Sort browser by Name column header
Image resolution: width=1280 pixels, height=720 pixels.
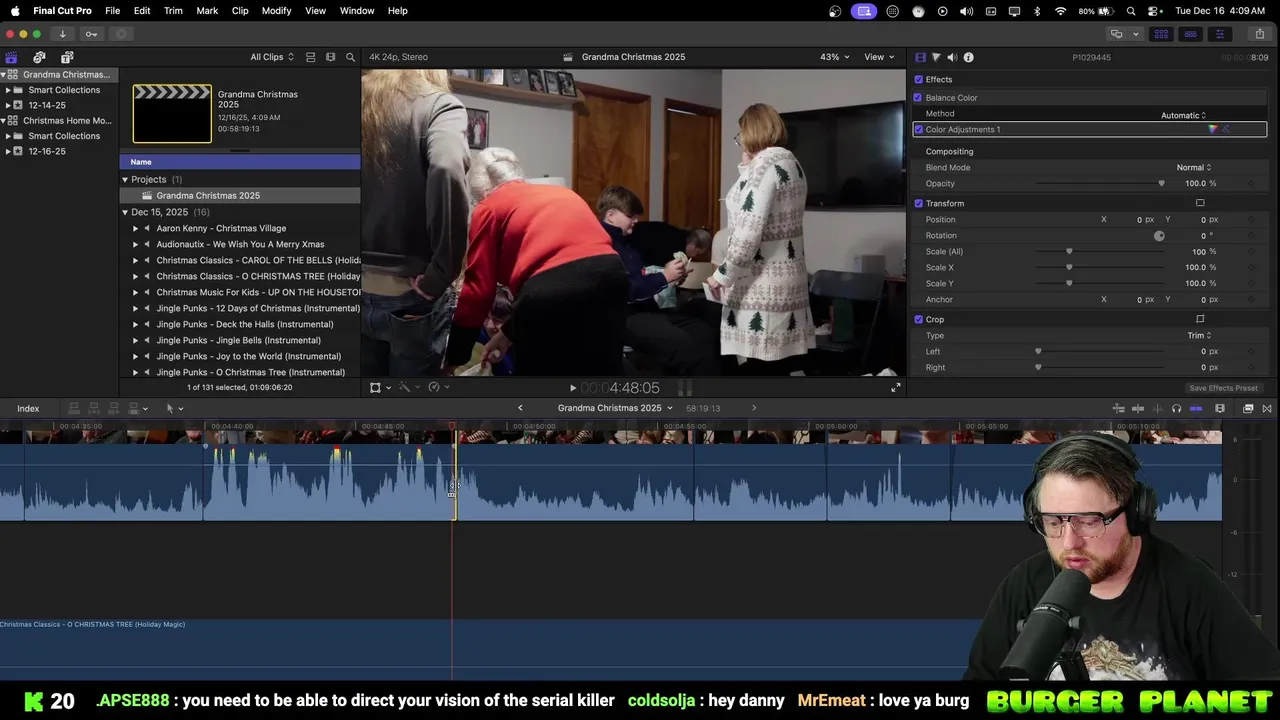coord(240,162)
